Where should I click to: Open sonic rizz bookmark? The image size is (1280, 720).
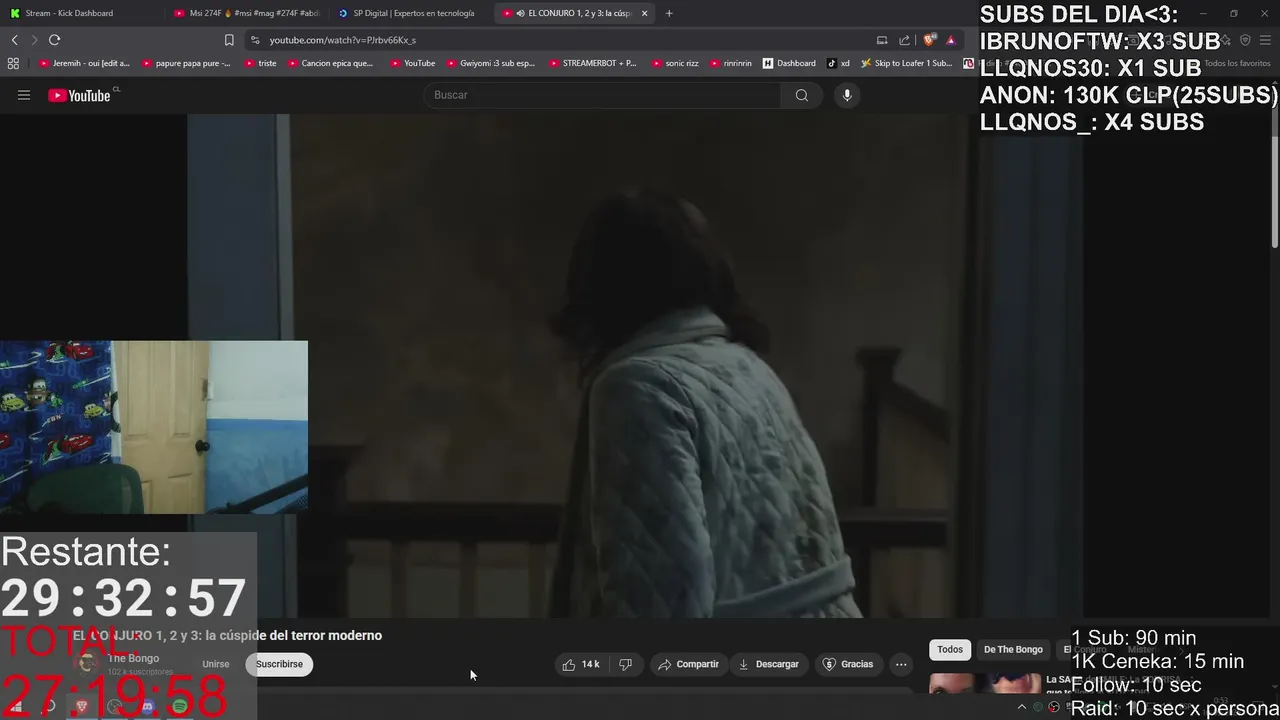click(x=674, y=63)
